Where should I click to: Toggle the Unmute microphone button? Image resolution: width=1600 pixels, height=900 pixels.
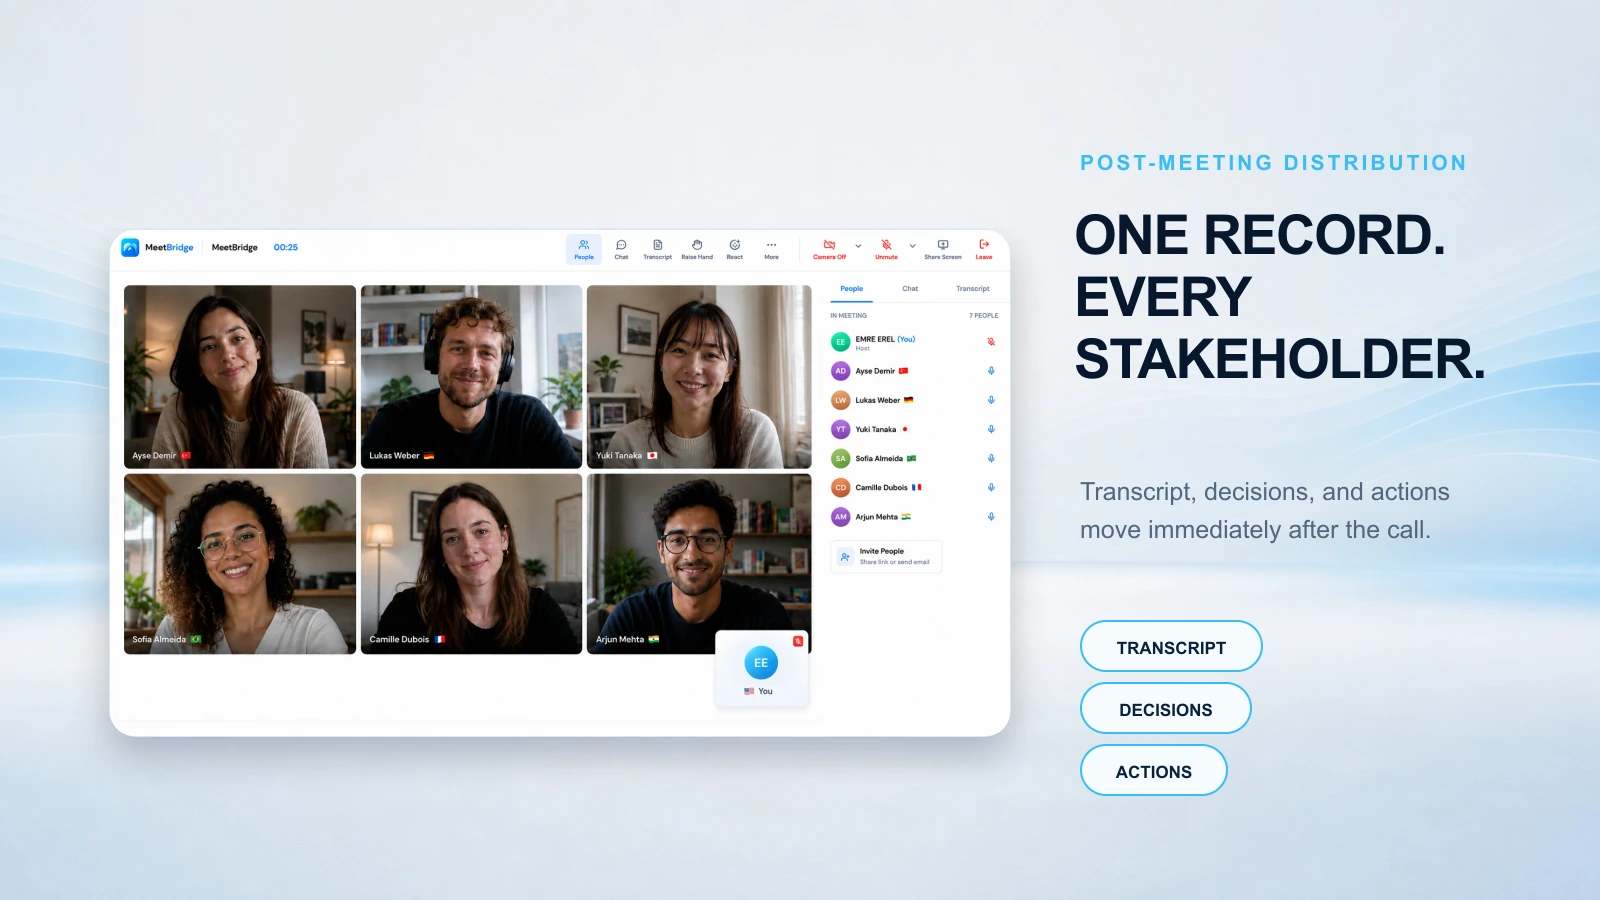tap(886, 249)
